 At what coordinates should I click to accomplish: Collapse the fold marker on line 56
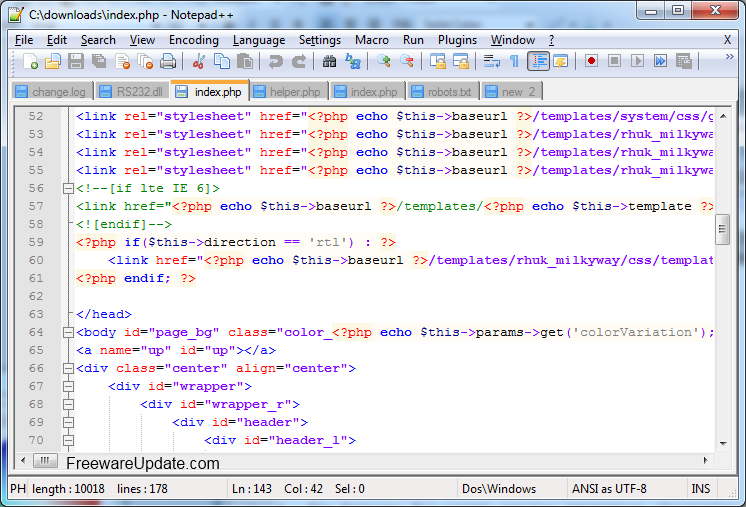tap(69, 189)
